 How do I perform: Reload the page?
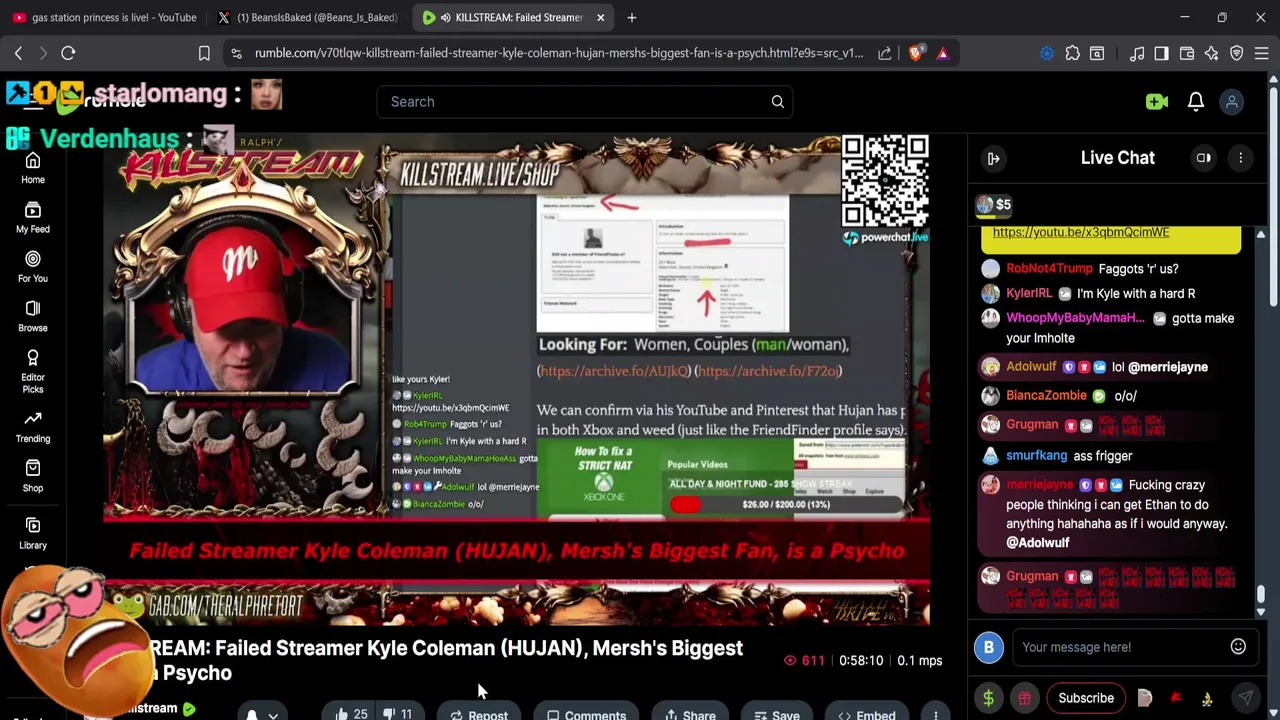[68, 53]
